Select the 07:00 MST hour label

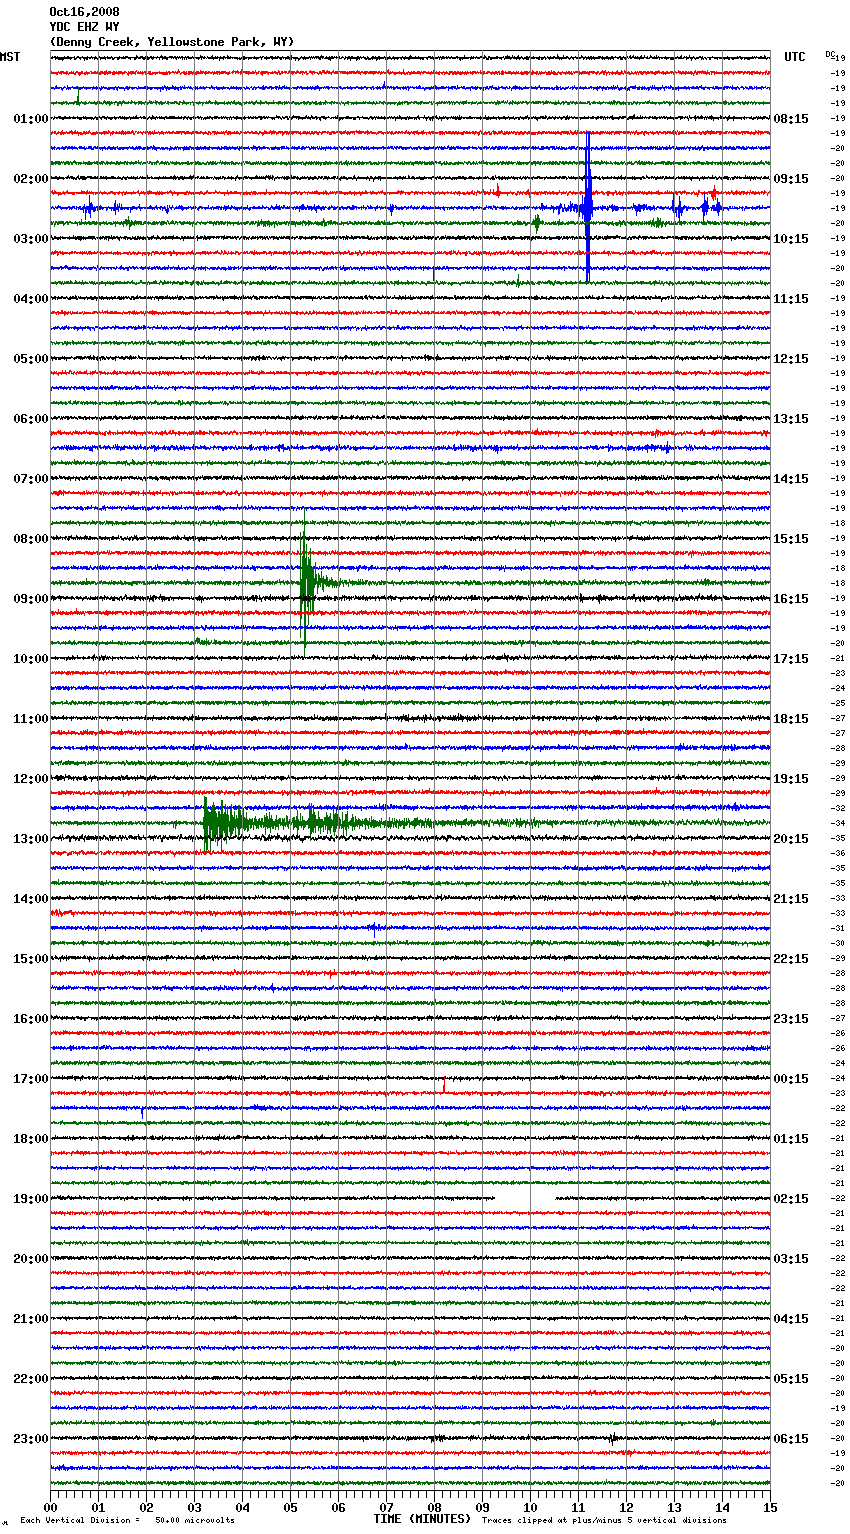(31, 479)
